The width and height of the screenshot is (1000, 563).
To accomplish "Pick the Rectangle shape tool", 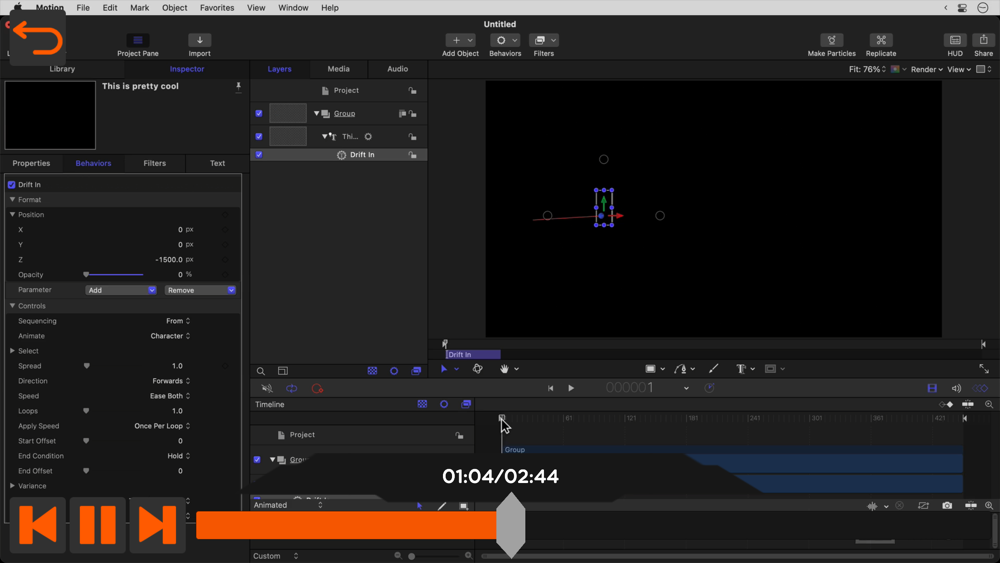I will (x=651, y=369).
